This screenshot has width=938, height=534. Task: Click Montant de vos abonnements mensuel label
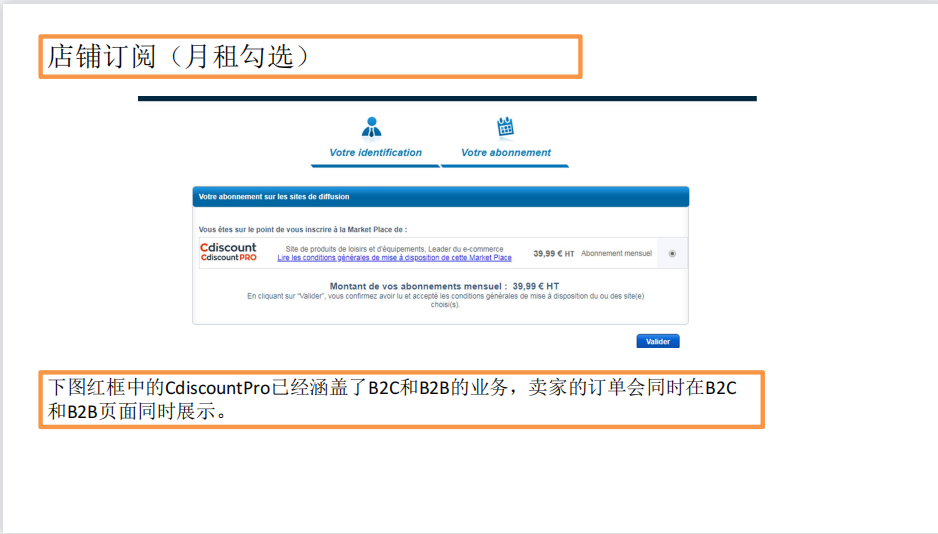coord(419,286)
